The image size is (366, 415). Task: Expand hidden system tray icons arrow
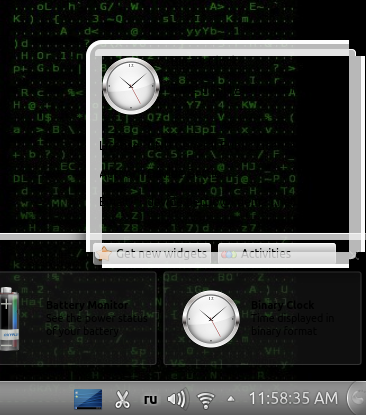coord(231,399)
